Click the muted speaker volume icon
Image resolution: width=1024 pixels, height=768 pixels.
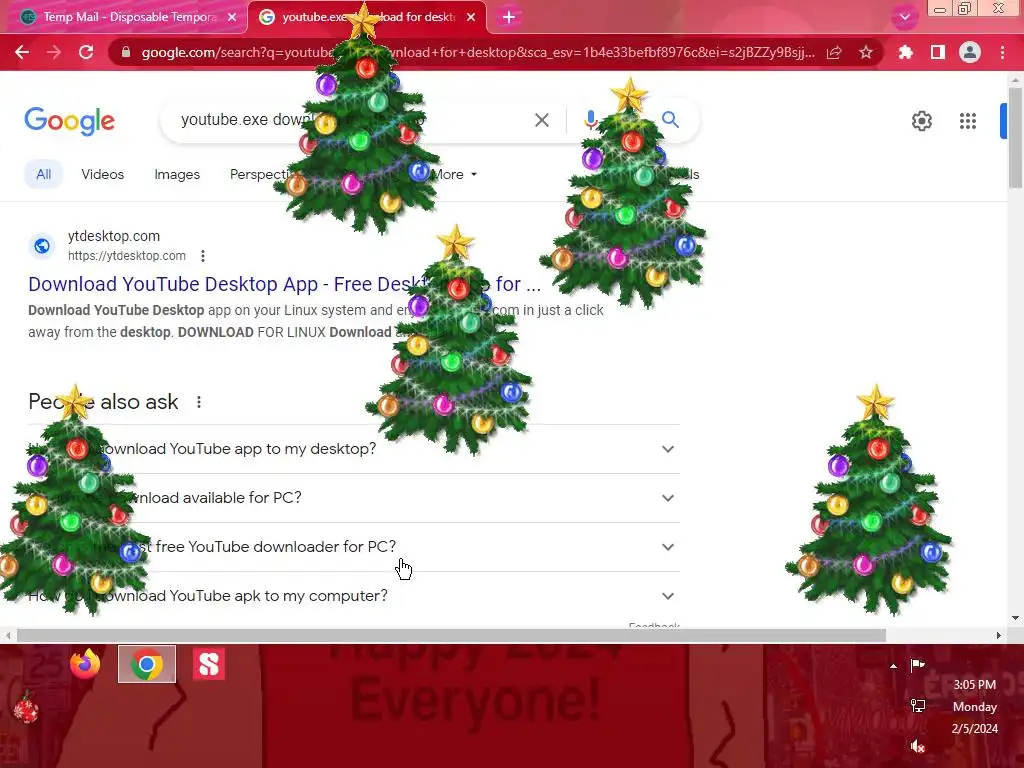click(x=918, y=746)
